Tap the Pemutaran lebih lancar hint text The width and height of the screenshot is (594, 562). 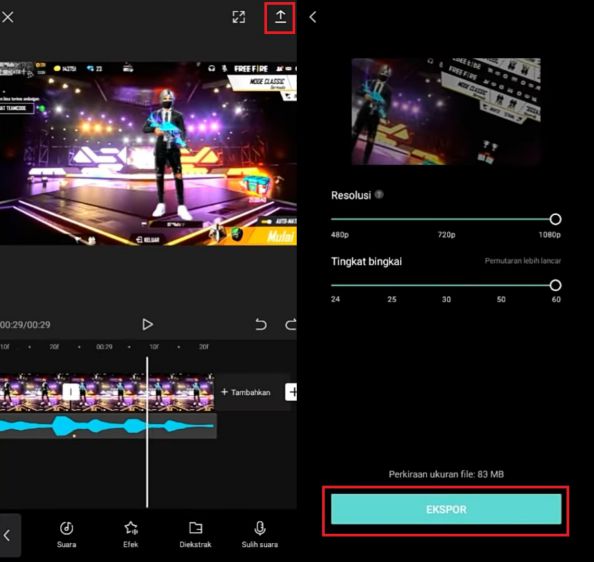click(523, 261)
